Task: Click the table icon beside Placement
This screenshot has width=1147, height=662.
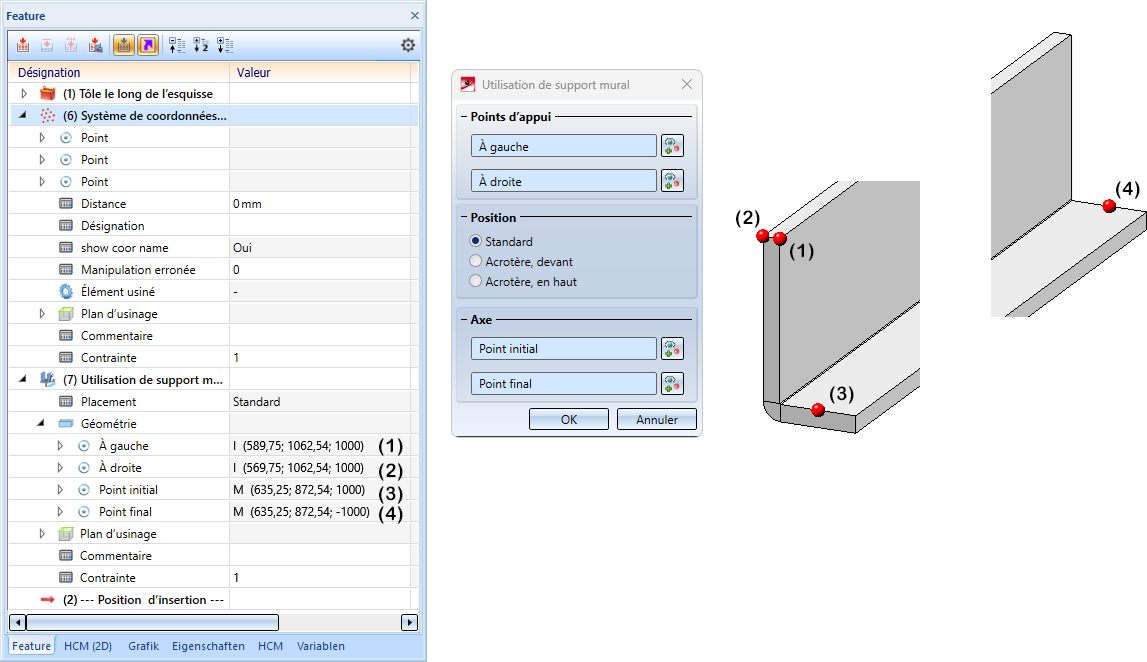Action: tap(66, 402)
